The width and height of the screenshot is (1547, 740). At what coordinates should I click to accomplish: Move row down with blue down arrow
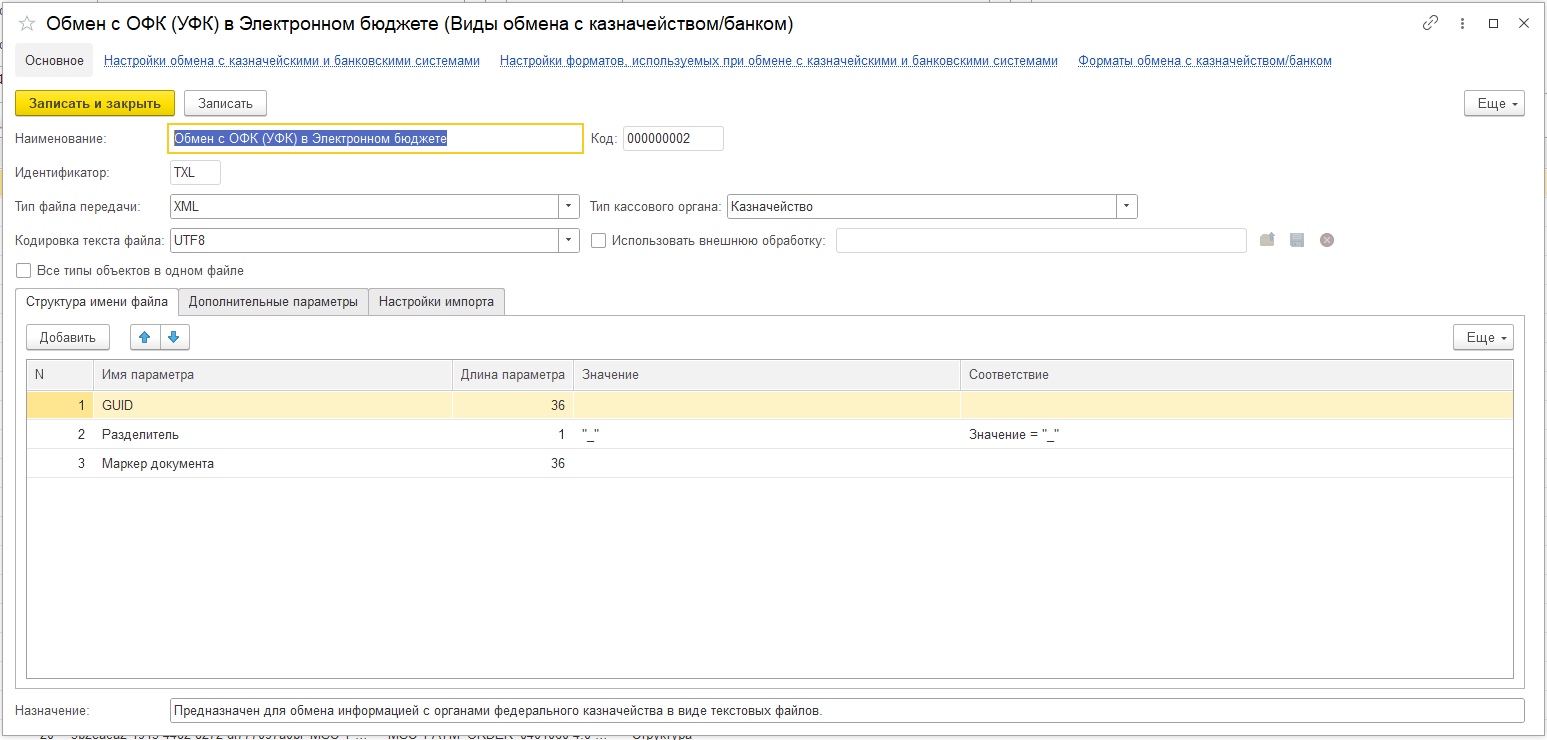[174, 337]
